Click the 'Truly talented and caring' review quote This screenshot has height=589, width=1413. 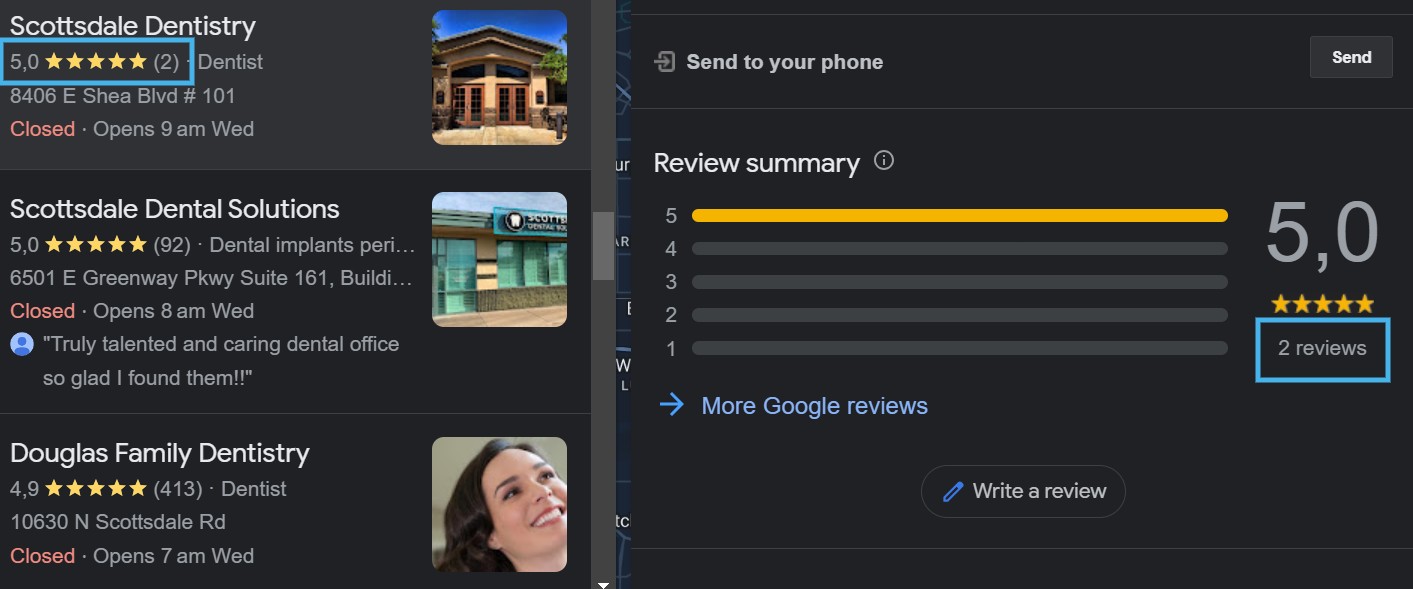pyautogui.click(x=221, y=361)
